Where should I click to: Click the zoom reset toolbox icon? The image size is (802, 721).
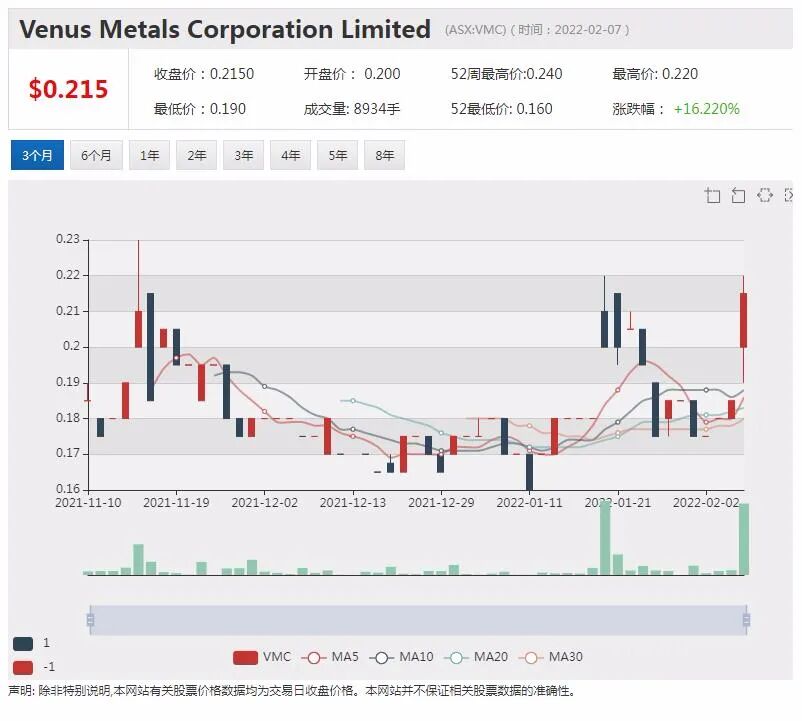point(738,195)
